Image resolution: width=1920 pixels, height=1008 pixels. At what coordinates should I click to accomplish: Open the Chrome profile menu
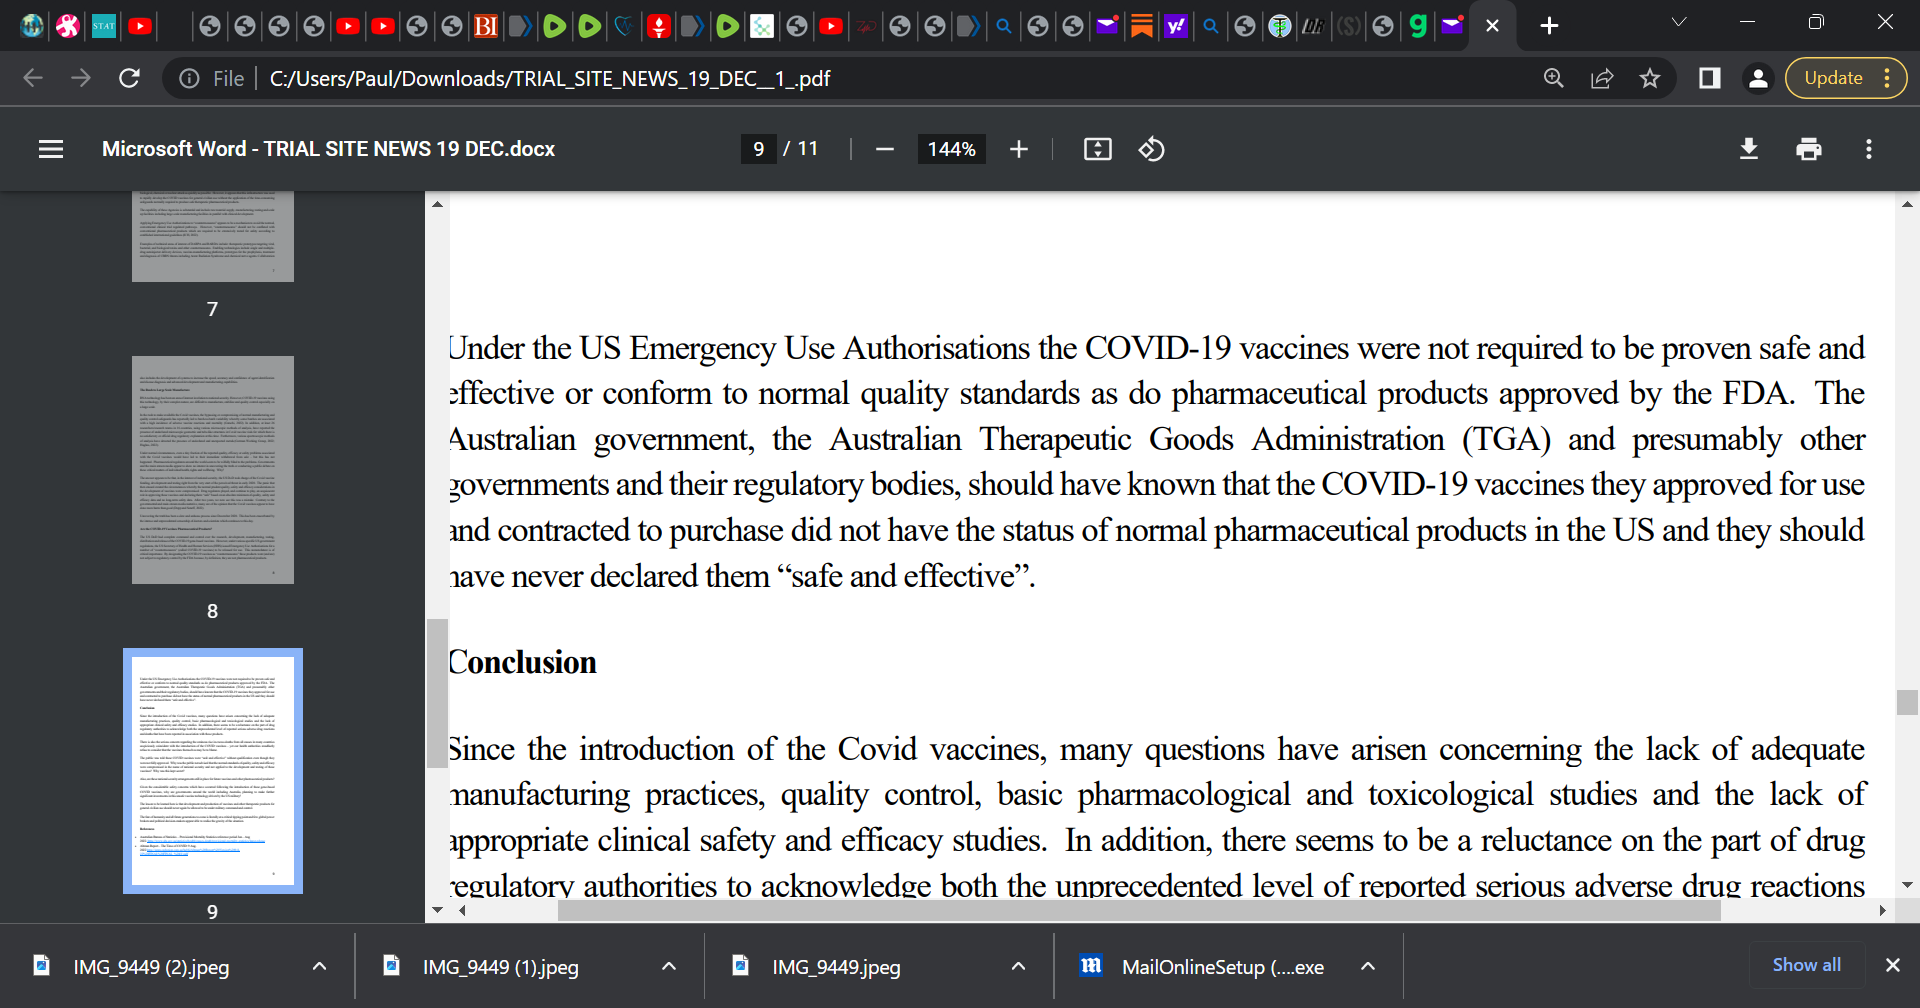(x=1758, y=78)
